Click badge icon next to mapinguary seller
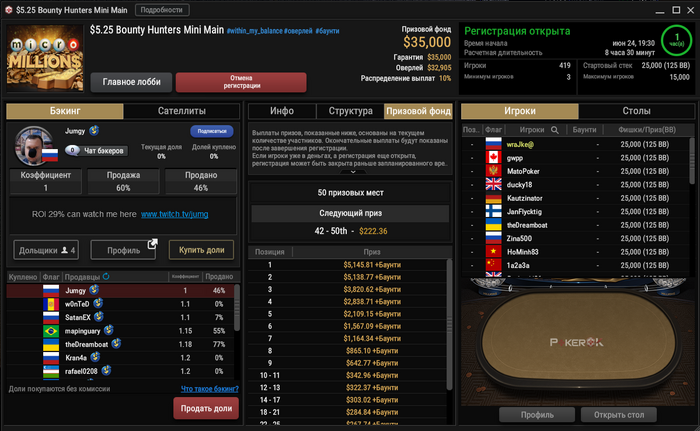 pos(108,330)
